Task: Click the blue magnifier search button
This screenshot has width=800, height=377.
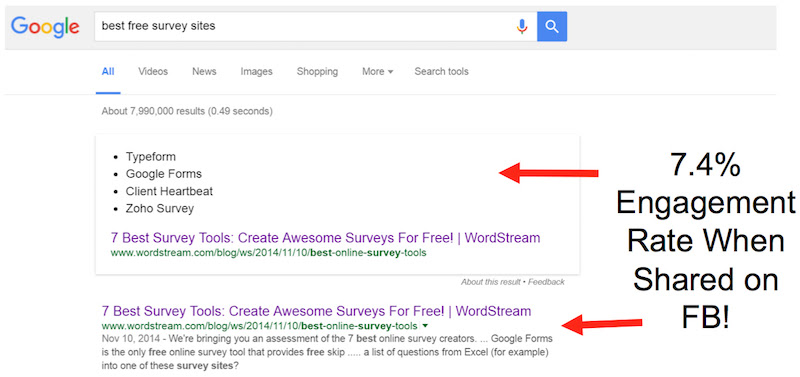Action: (x=552, y=26)
